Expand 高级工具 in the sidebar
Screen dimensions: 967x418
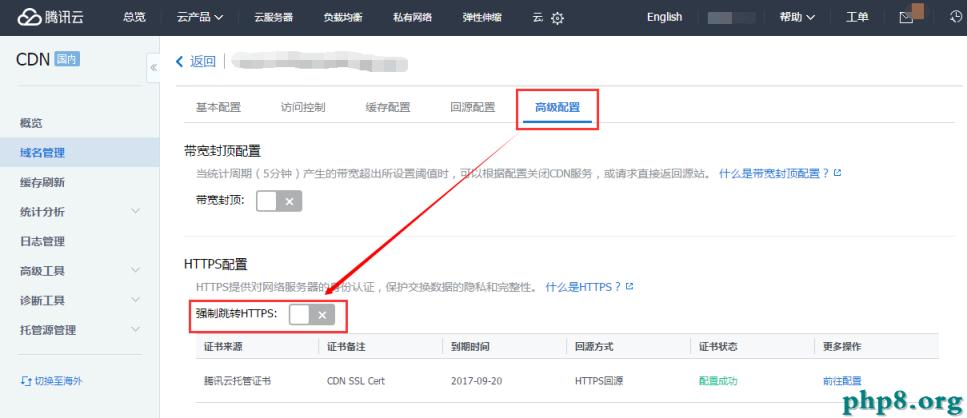pos(136,271)
